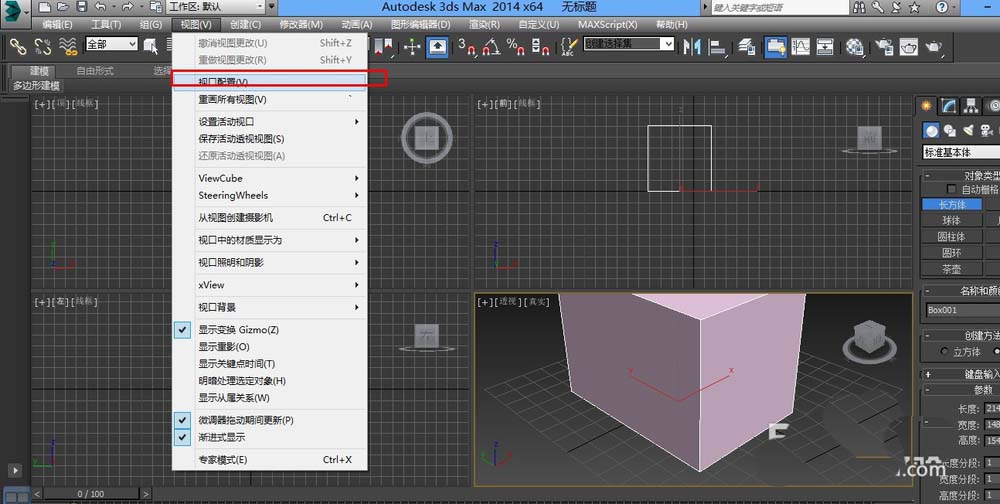Open Edit Named Selection Sets icon

pyautogui.click(x=568, y=46)
